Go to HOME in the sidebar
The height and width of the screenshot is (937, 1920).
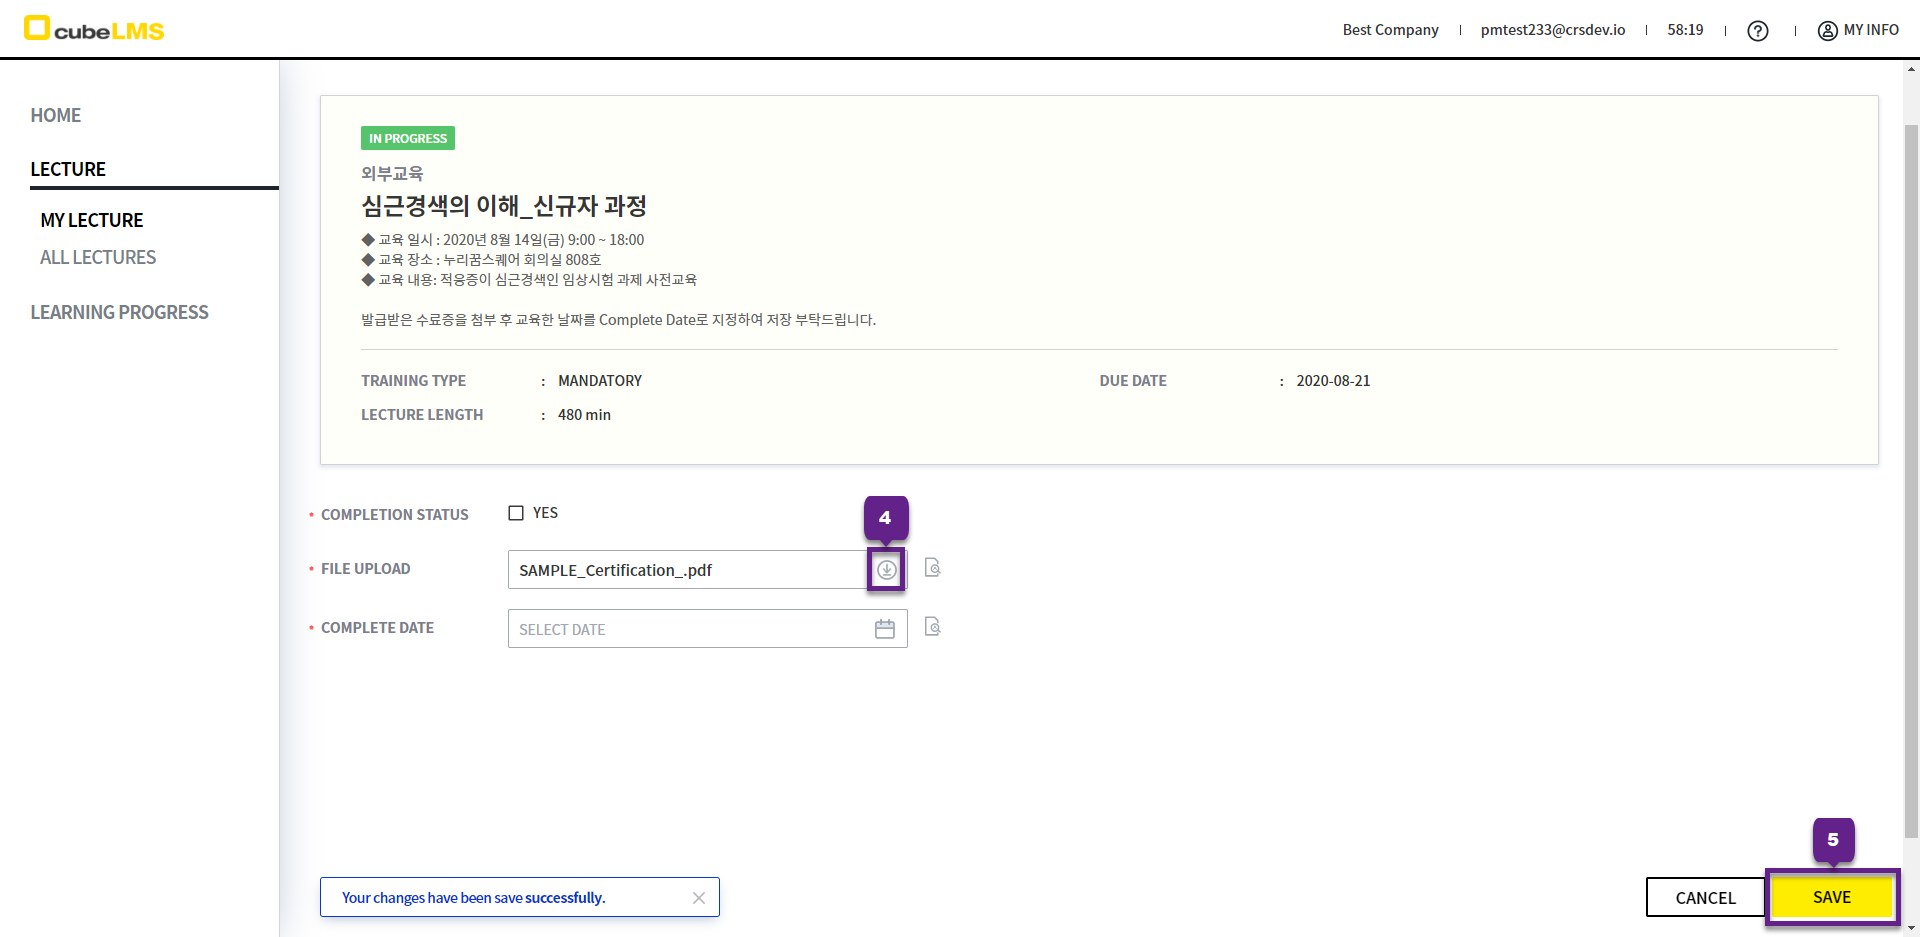[x=56, y=115]
